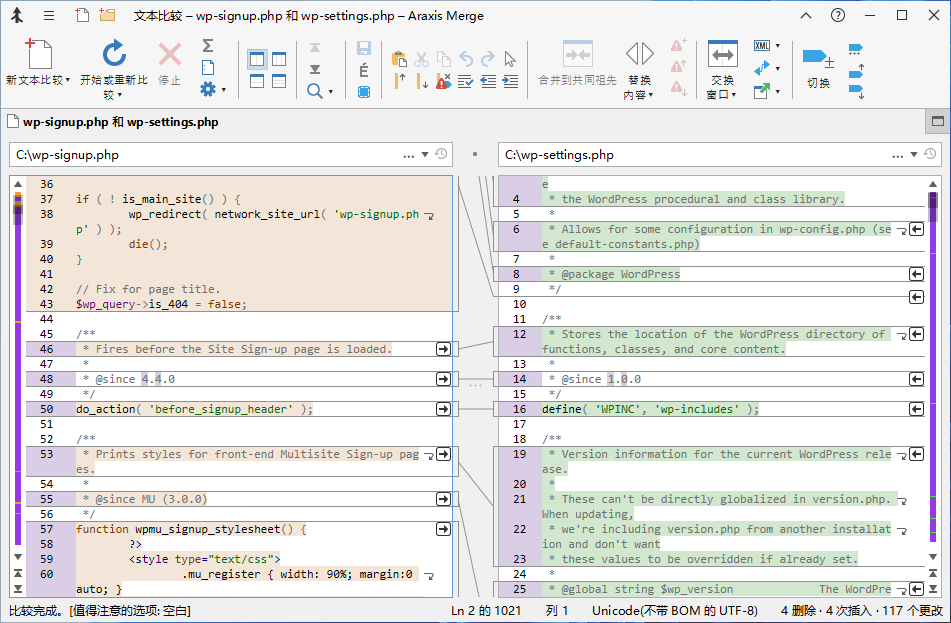Click the yellow bar with down arrow icon
This screenshot has width=951, height=623.
422,81
